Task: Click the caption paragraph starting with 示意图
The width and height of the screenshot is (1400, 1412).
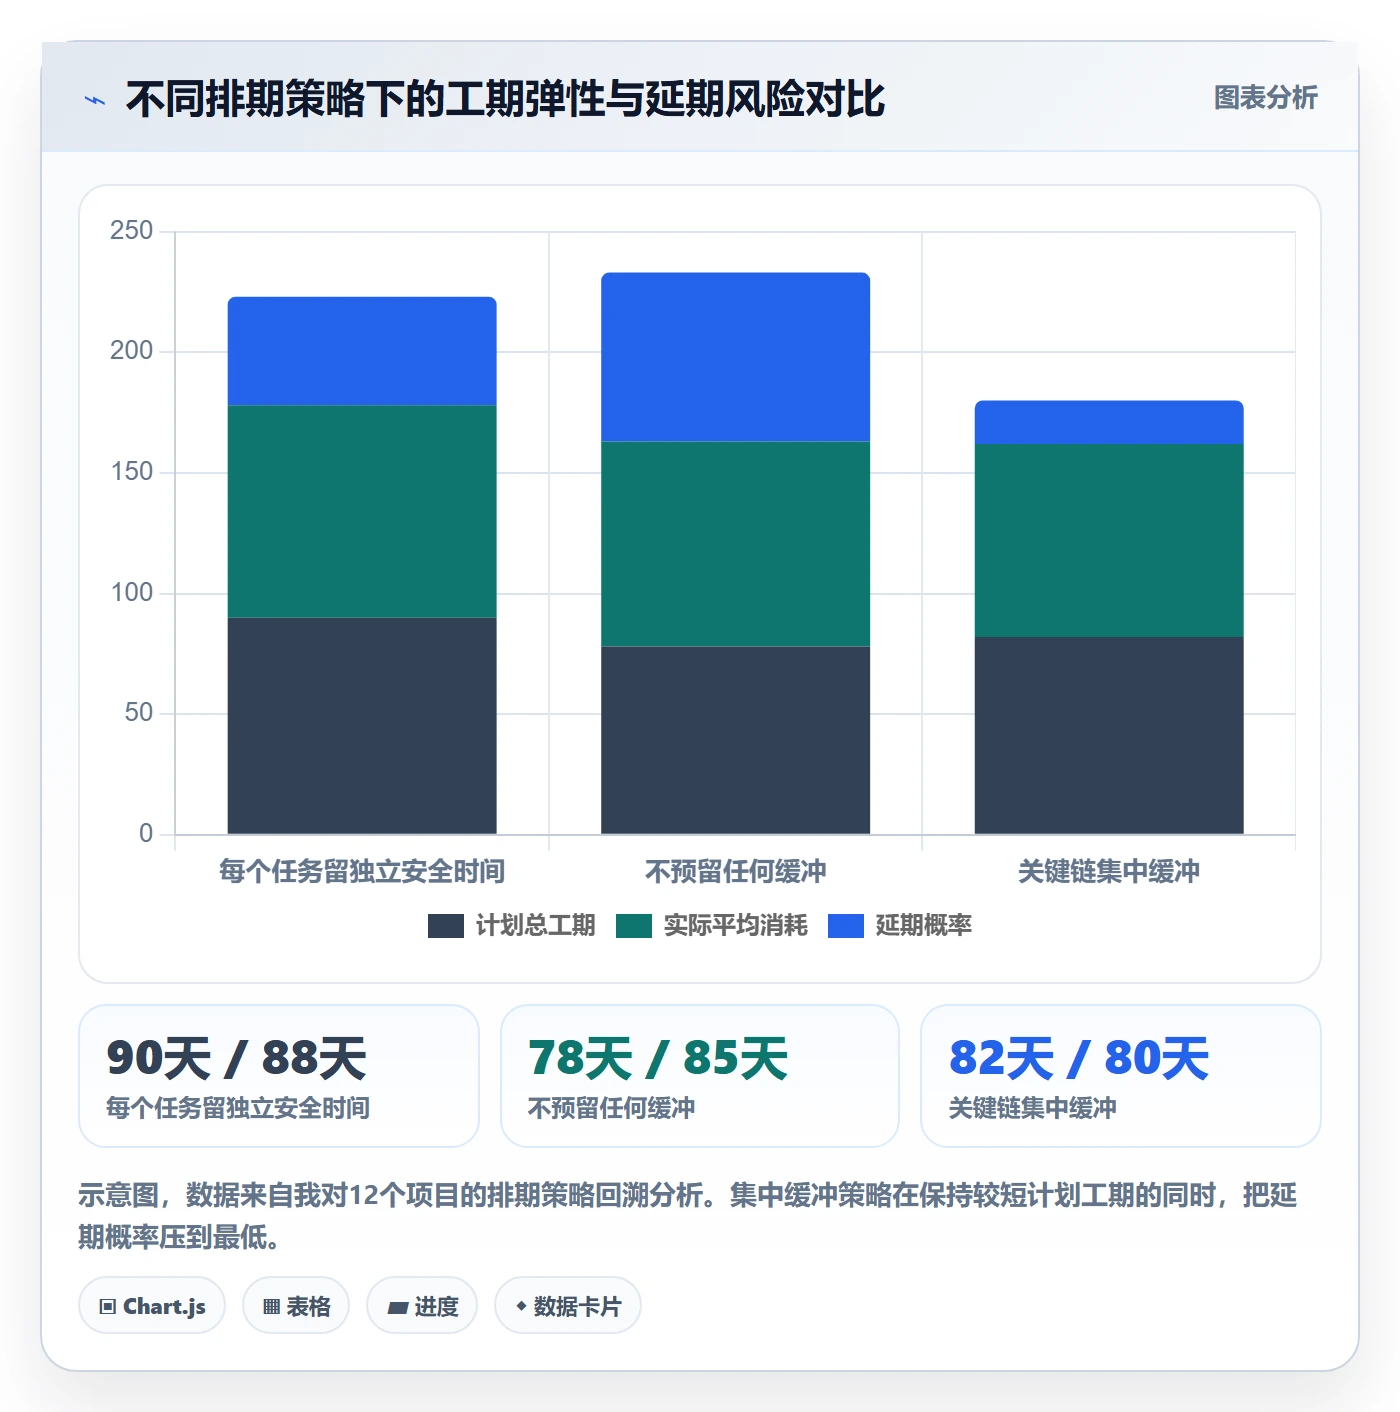Action: click(688, 1216)
